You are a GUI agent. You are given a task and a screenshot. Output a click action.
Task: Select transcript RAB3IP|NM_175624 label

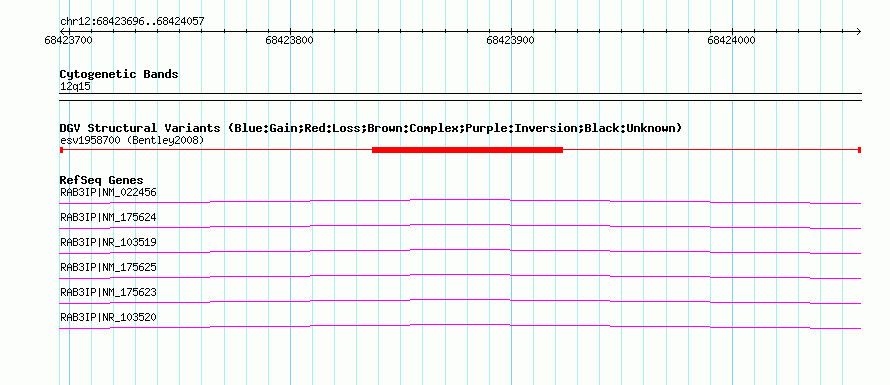tap(108, 217)
